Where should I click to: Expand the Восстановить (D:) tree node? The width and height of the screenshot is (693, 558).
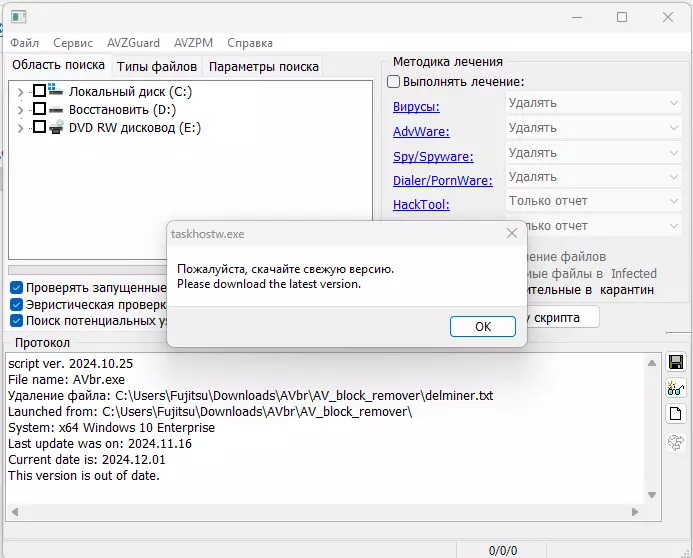tap(20, 109)
